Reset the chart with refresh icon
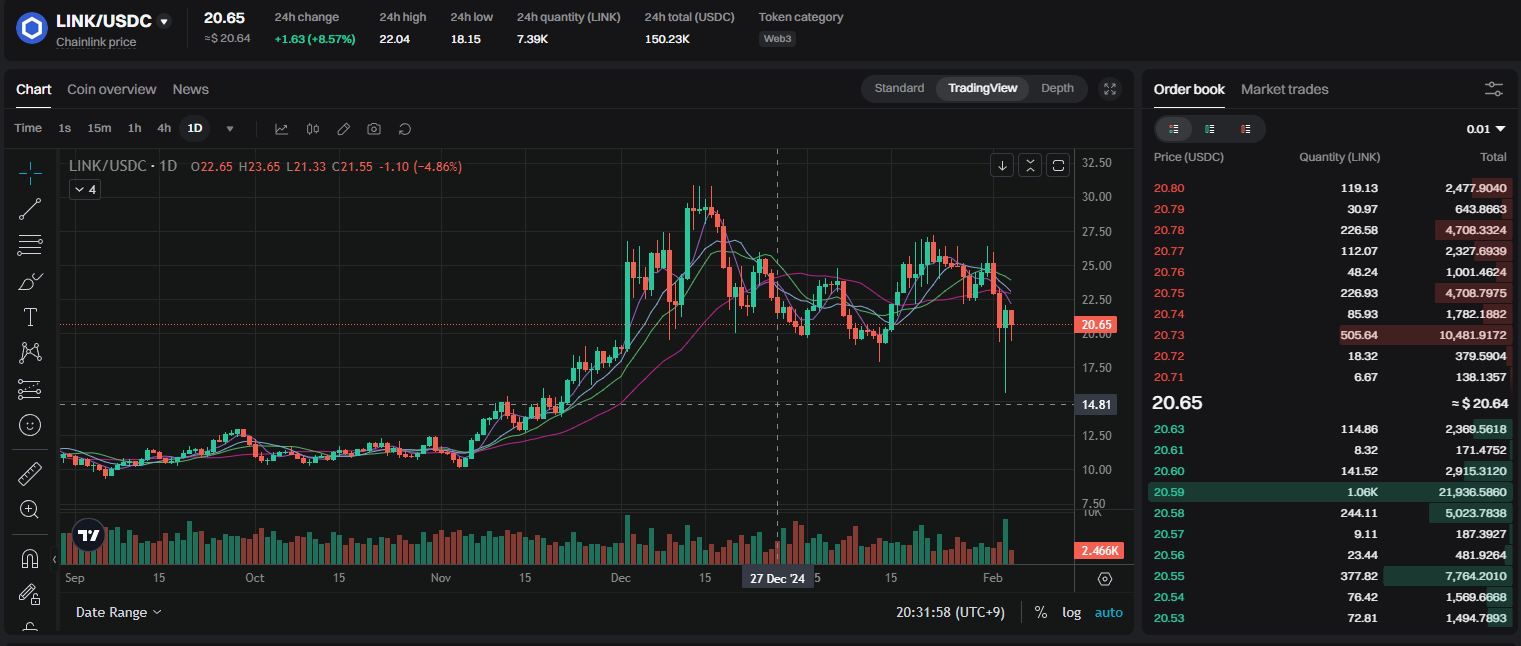 pos(404,128)
